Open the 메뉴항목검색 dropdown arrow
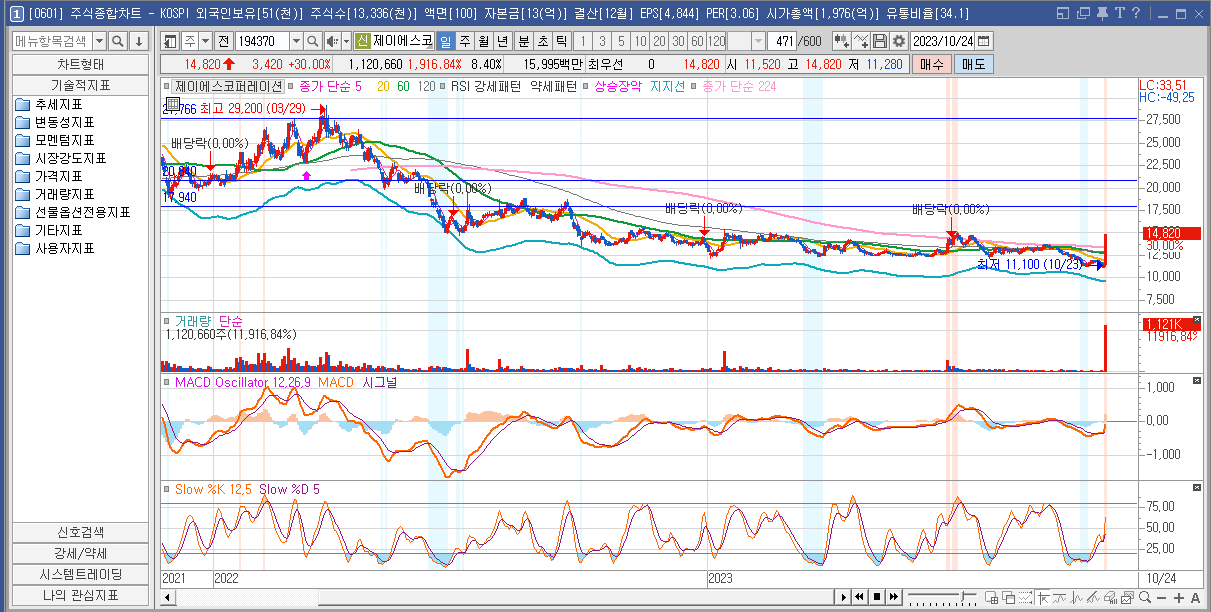The image size is (1211, 612). coord(98,41)
